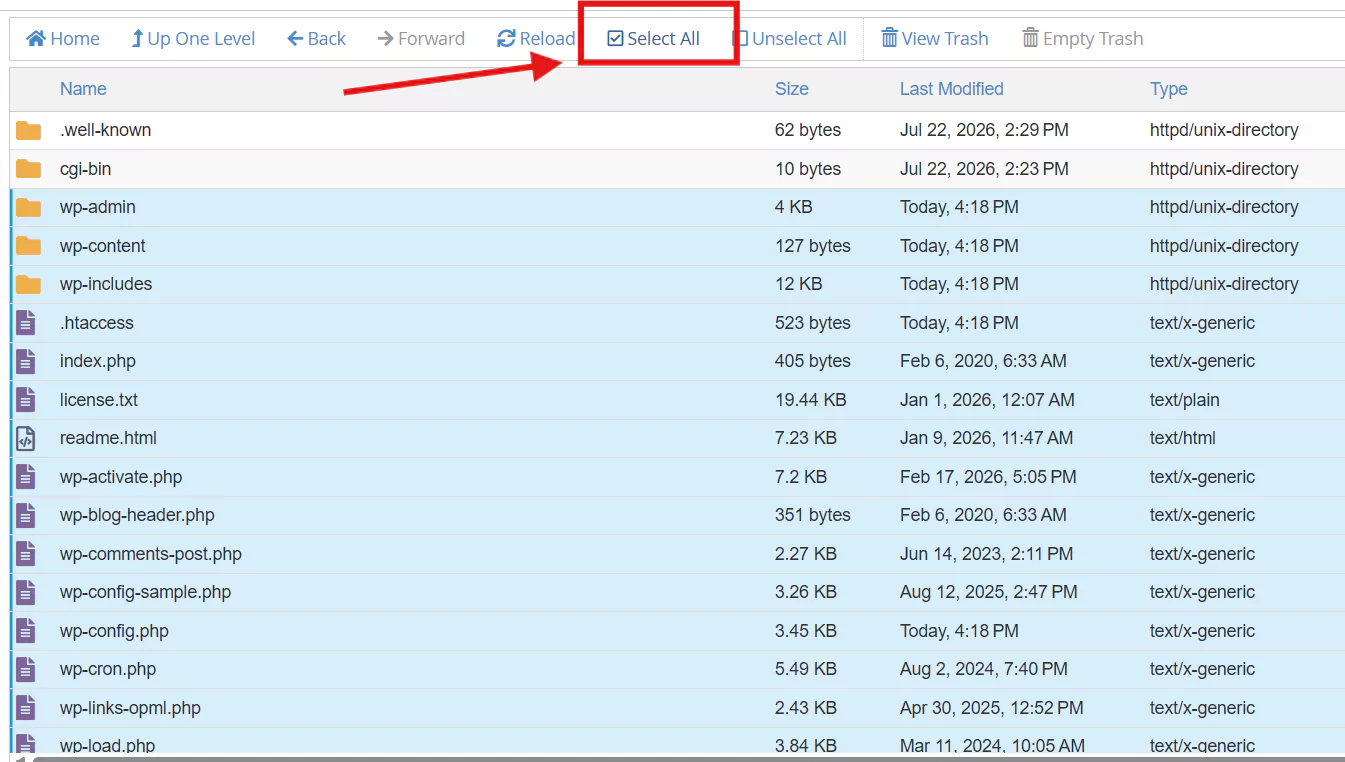Click the text/html type cell
The height and width of the screenshot is (762, 1345).
pyautogui.click(x=1183, y=438)
